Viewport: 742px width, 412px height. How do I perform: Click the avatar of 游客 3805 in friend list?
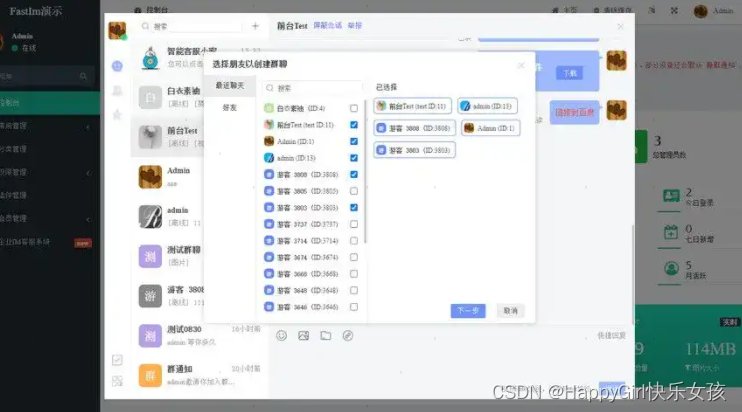[269, 191]
